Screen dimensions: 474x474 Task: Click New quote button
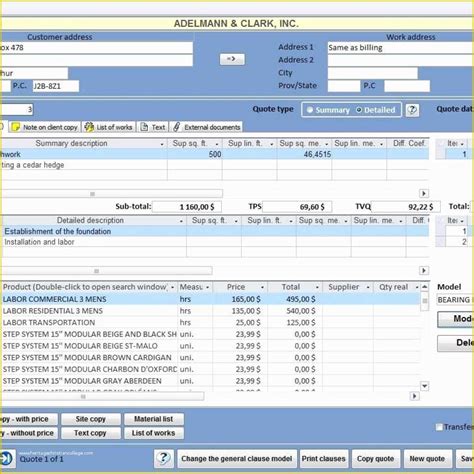(427, 459)
